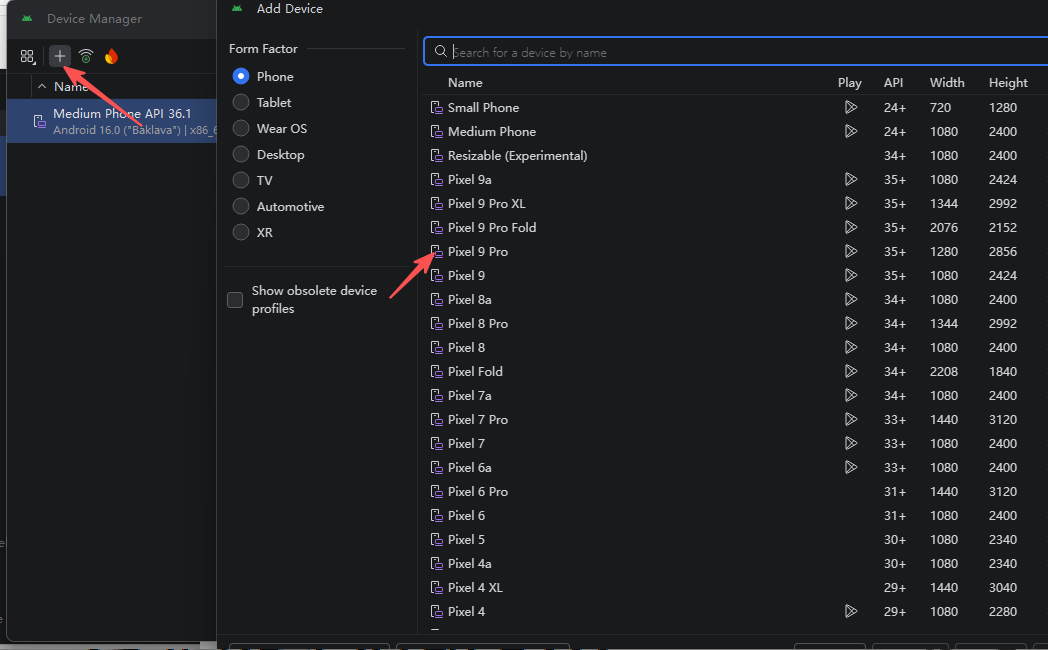Click the Add Device window title
Screen dimensions: 1048x650
[289, 9]
